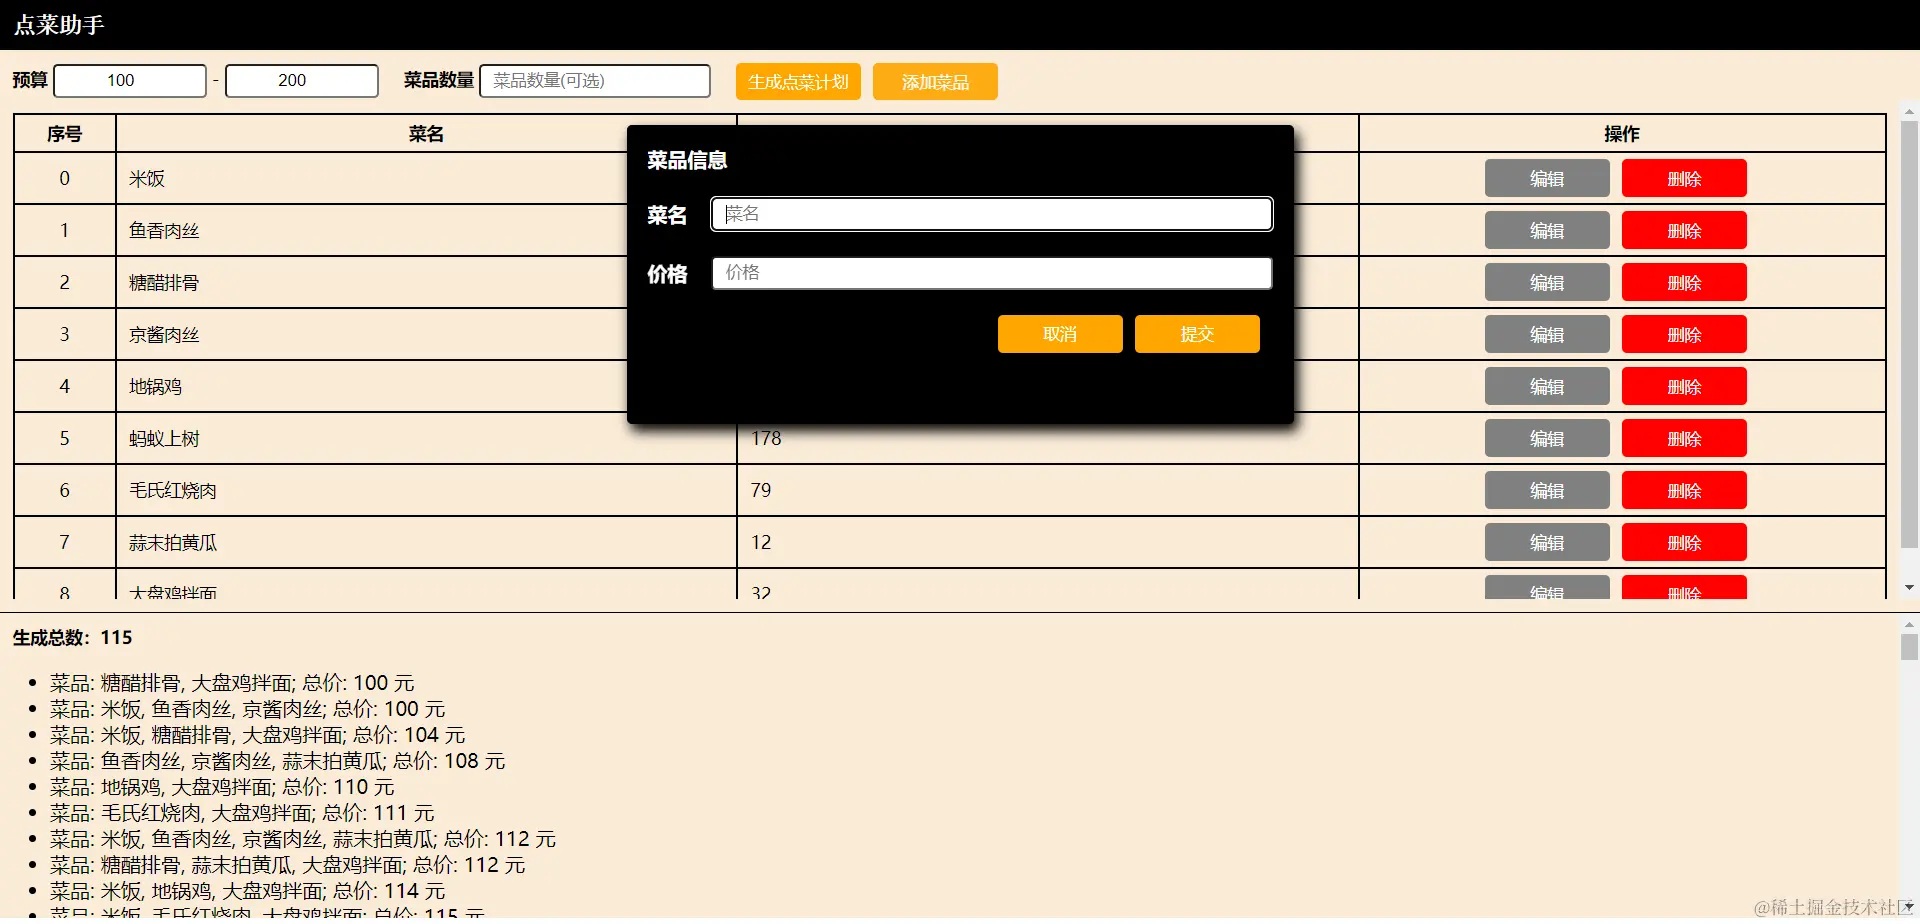Click the result totaling 108 元
Viewport: 1920px width, 924px height.
coord(278,761)
